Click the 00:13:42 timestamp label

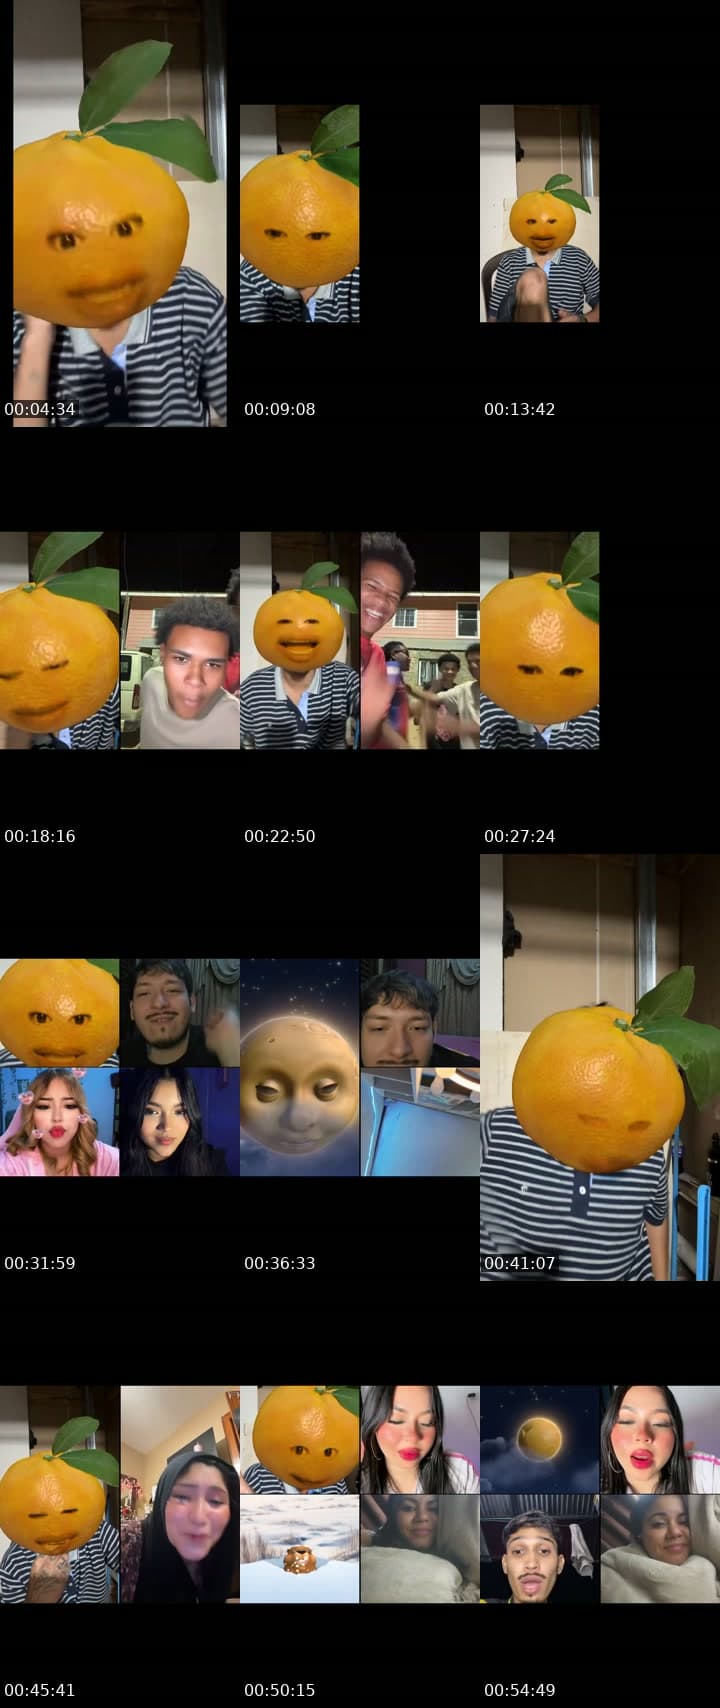click(520, 409)
